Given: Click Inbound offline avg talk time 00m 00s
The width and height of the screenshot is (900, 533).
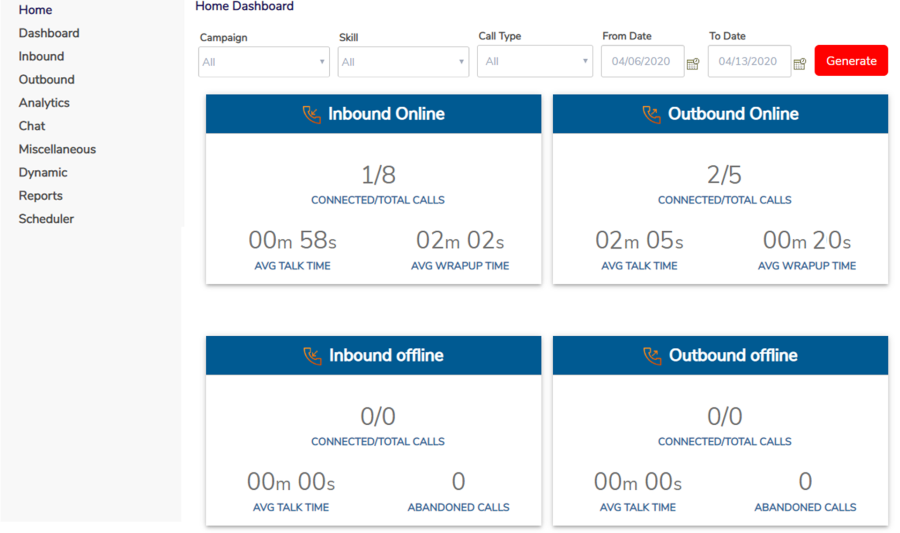Looking at the screenshot, I should 291,482.
